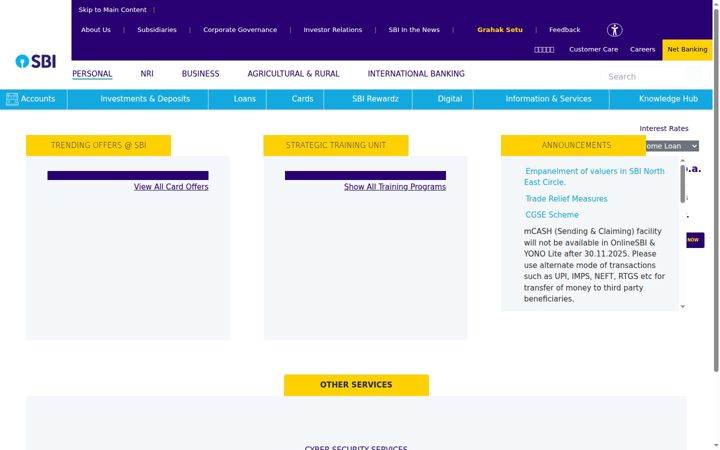This screenshot has height=450, width=720.
Task: Click the Skip to Main Content link
Action: 112,10
